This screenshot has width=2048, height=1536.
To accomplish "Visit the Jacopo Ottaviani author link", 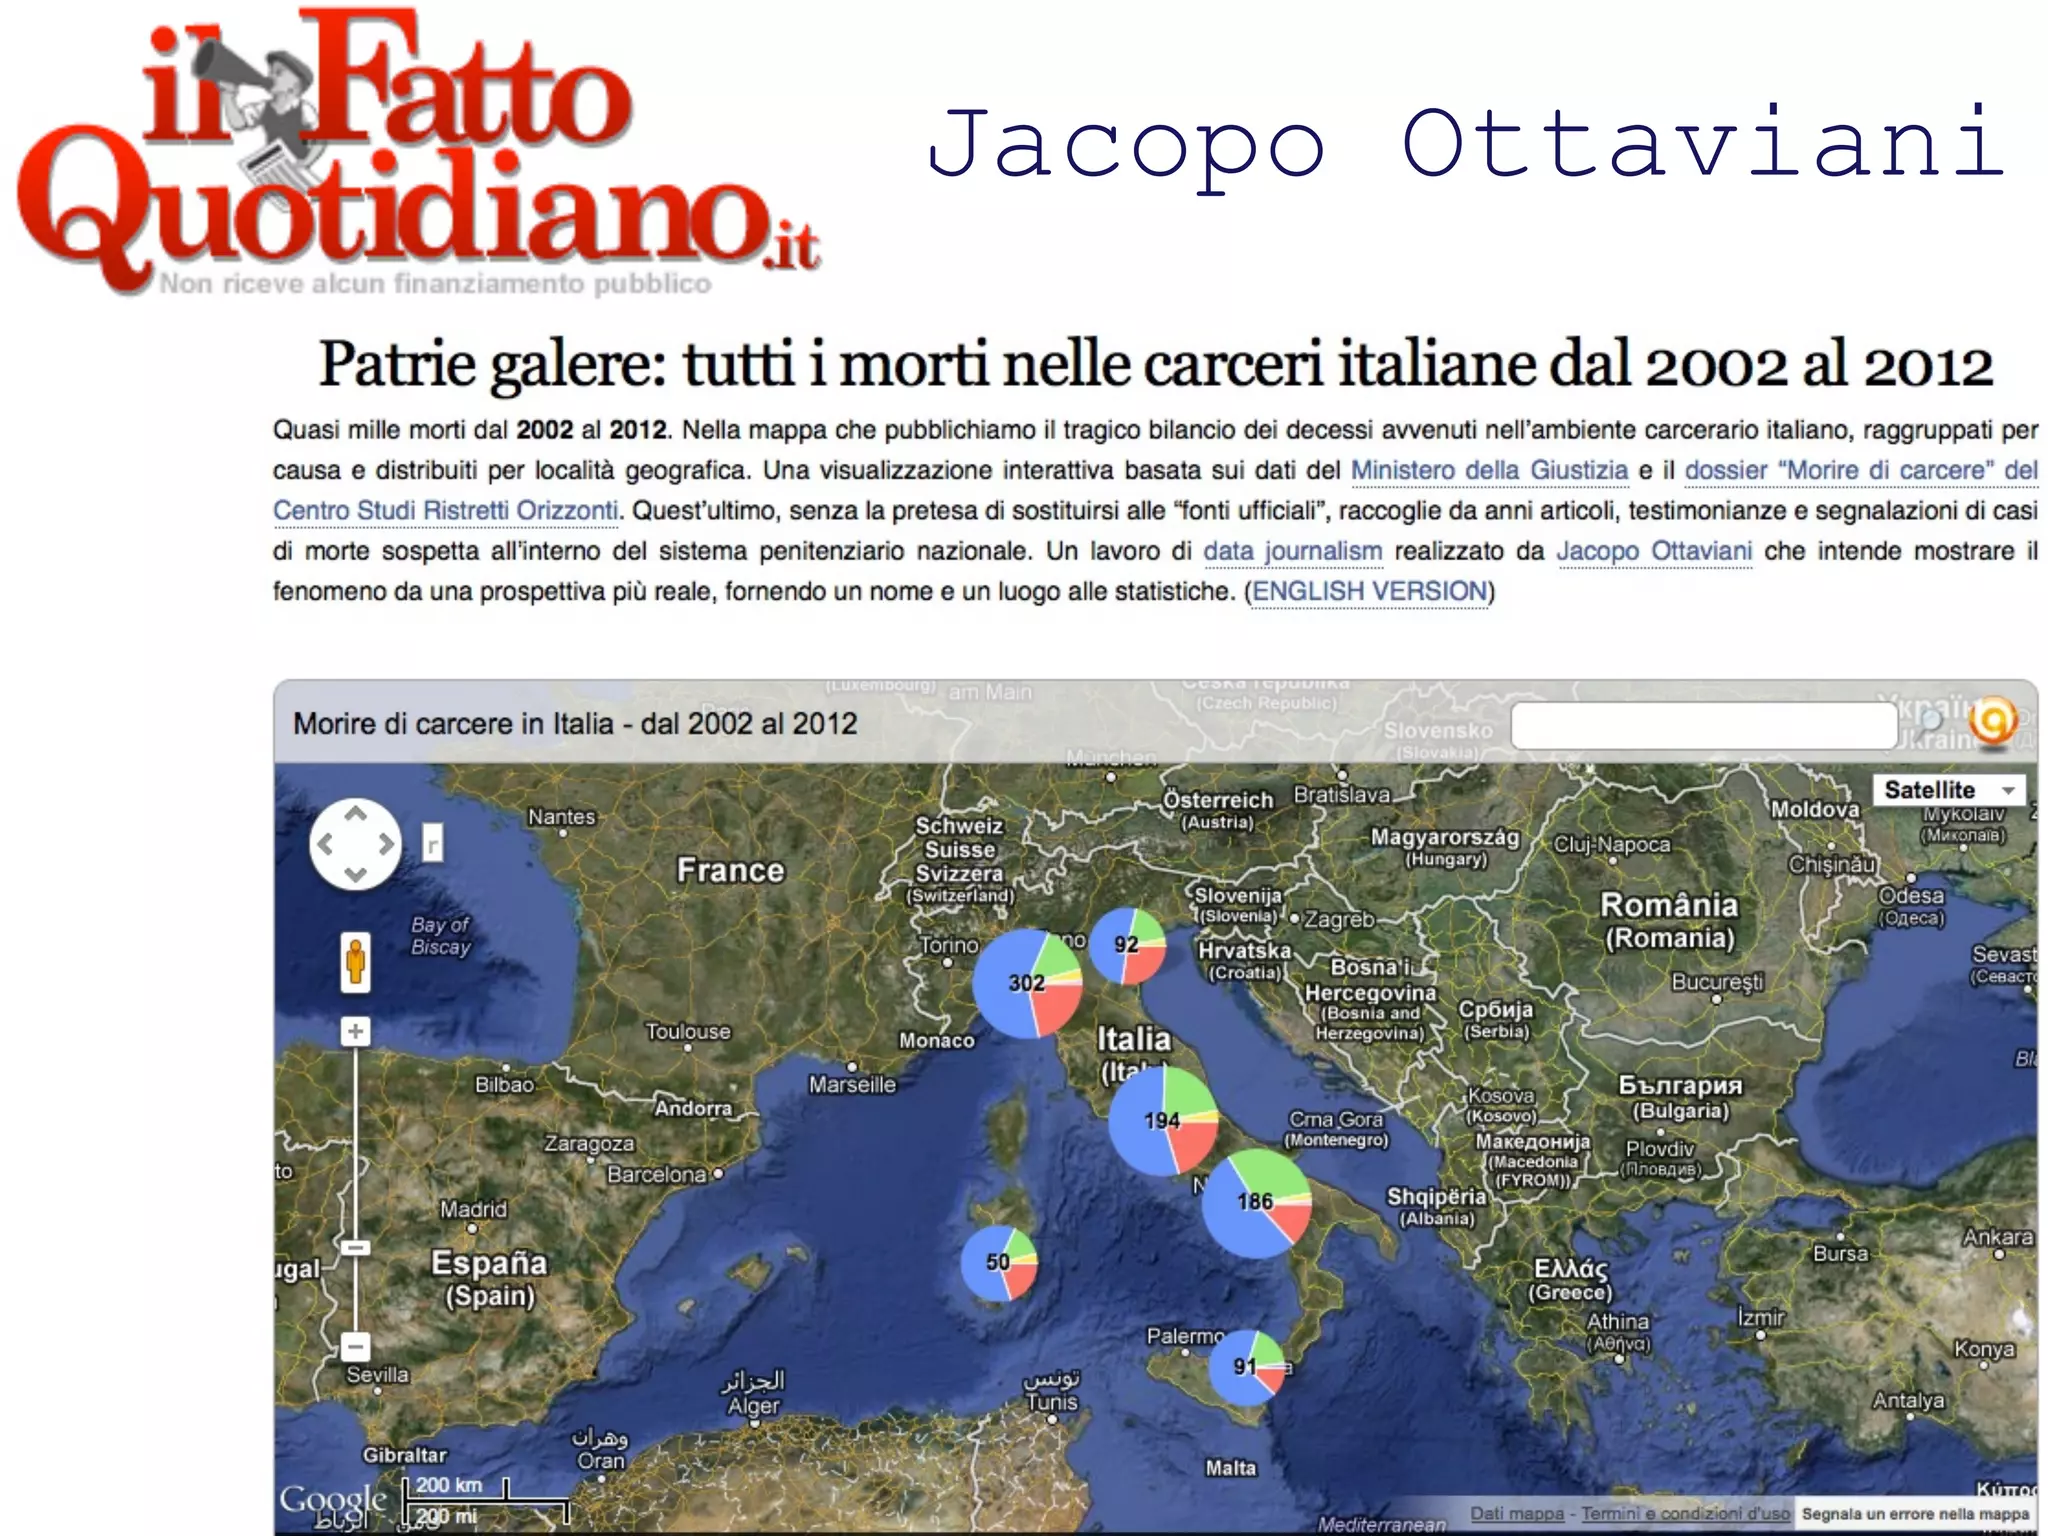I will pos(1654,551).
